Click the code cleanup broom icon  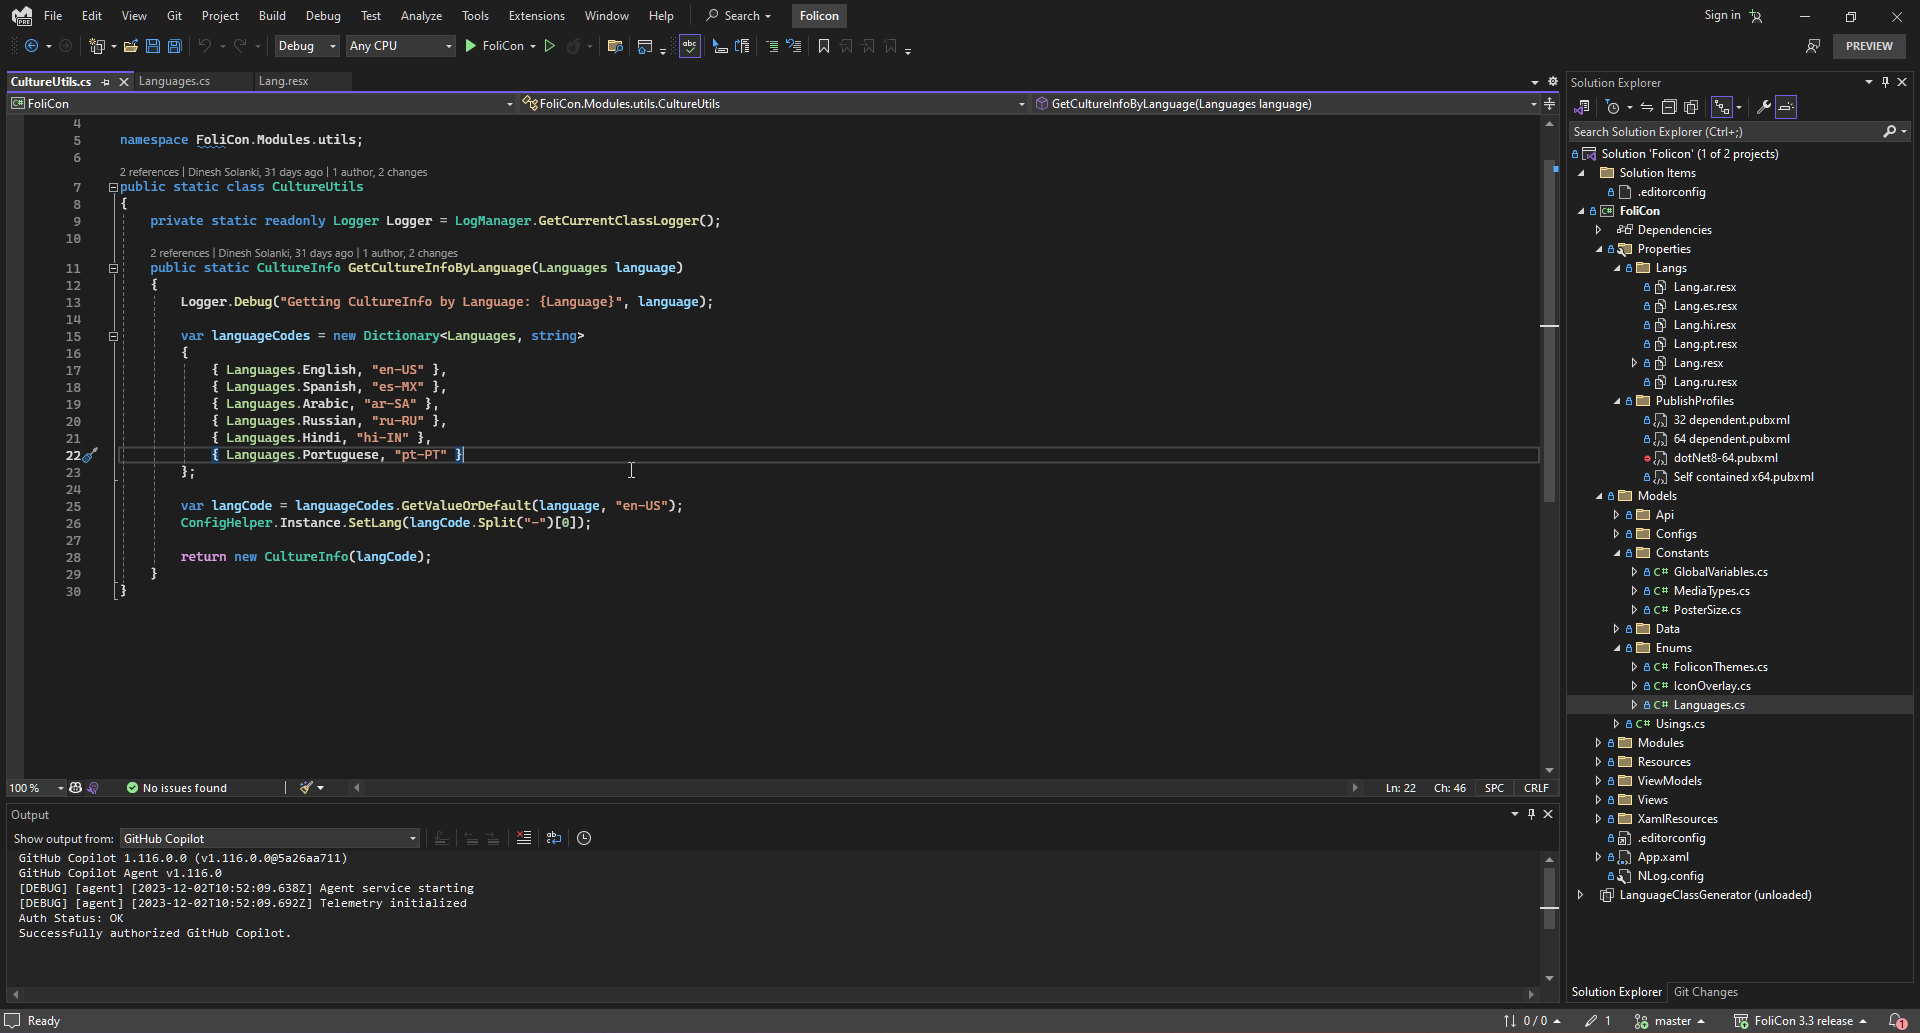(307, 788)
